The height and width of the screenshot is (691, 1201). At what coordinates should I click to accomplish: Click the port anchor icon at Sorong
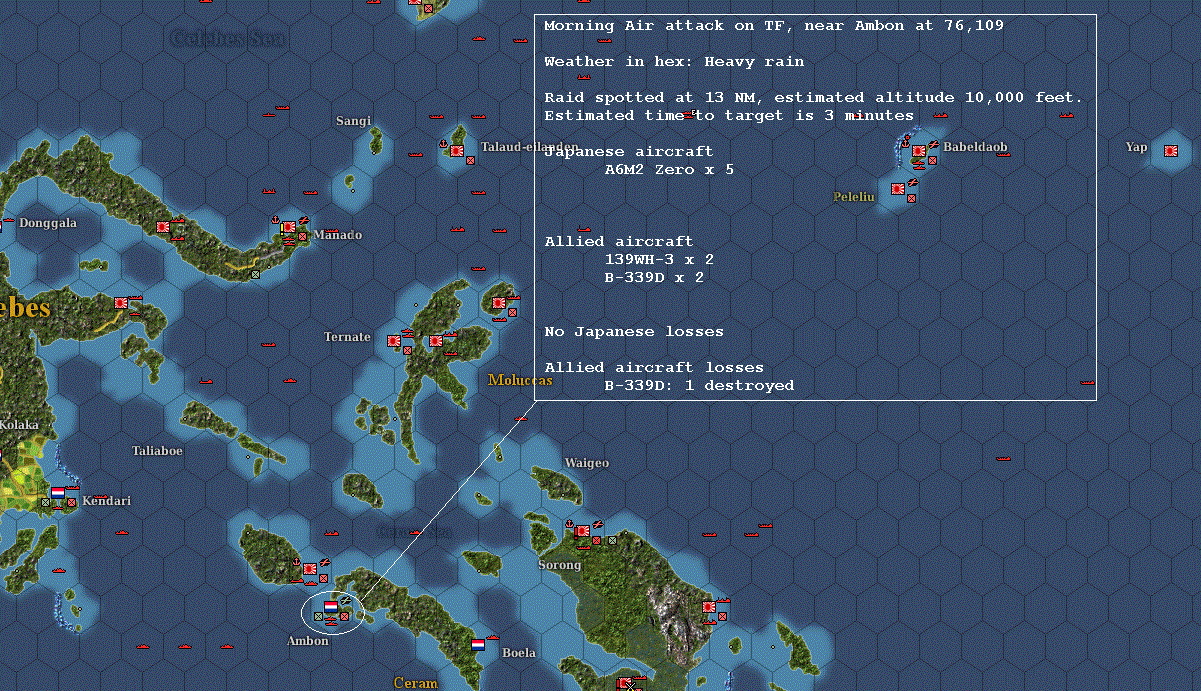click(569, 524)
